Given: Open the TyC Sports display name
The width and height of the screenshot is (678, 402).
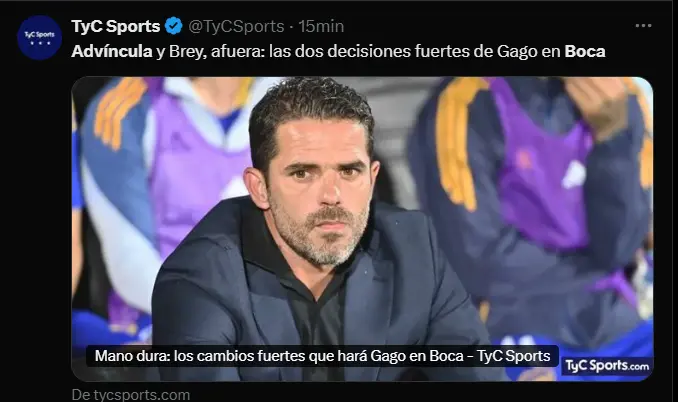Looking at the screenshot, I should pyautogui.click(x=116, y=26).
